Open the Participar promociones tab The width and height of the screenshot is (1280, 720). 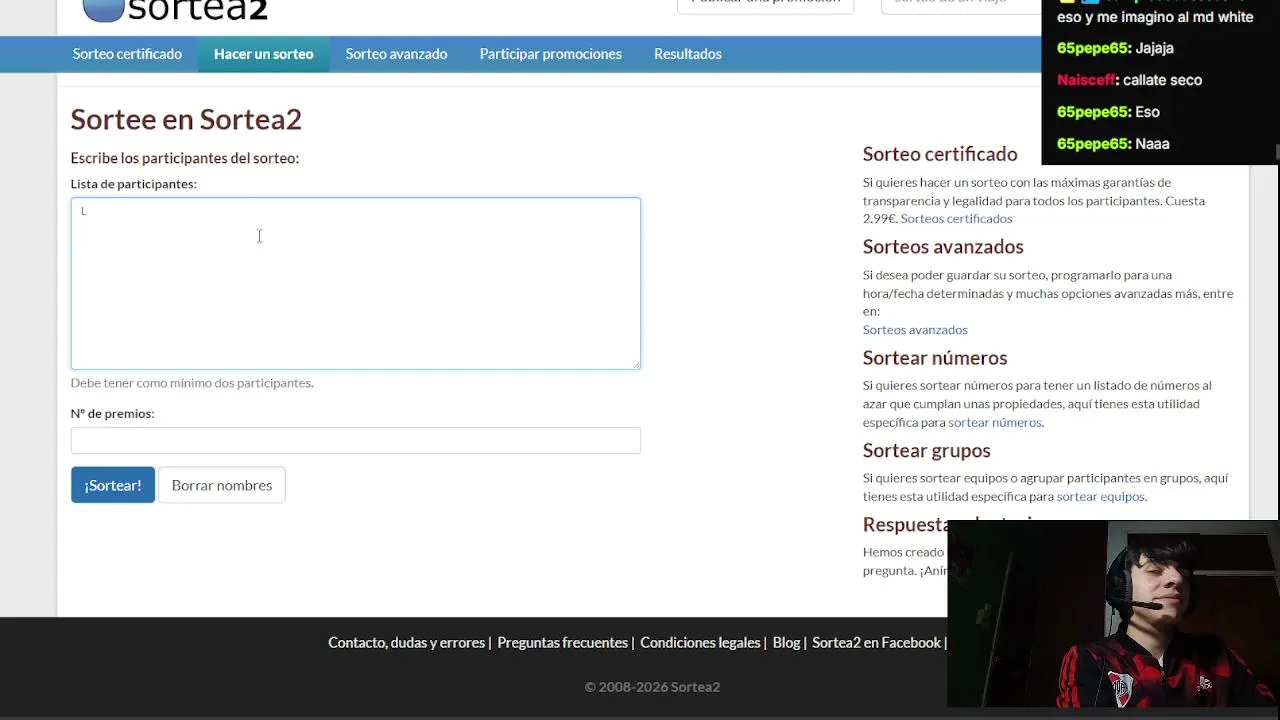tap(551, 54)
